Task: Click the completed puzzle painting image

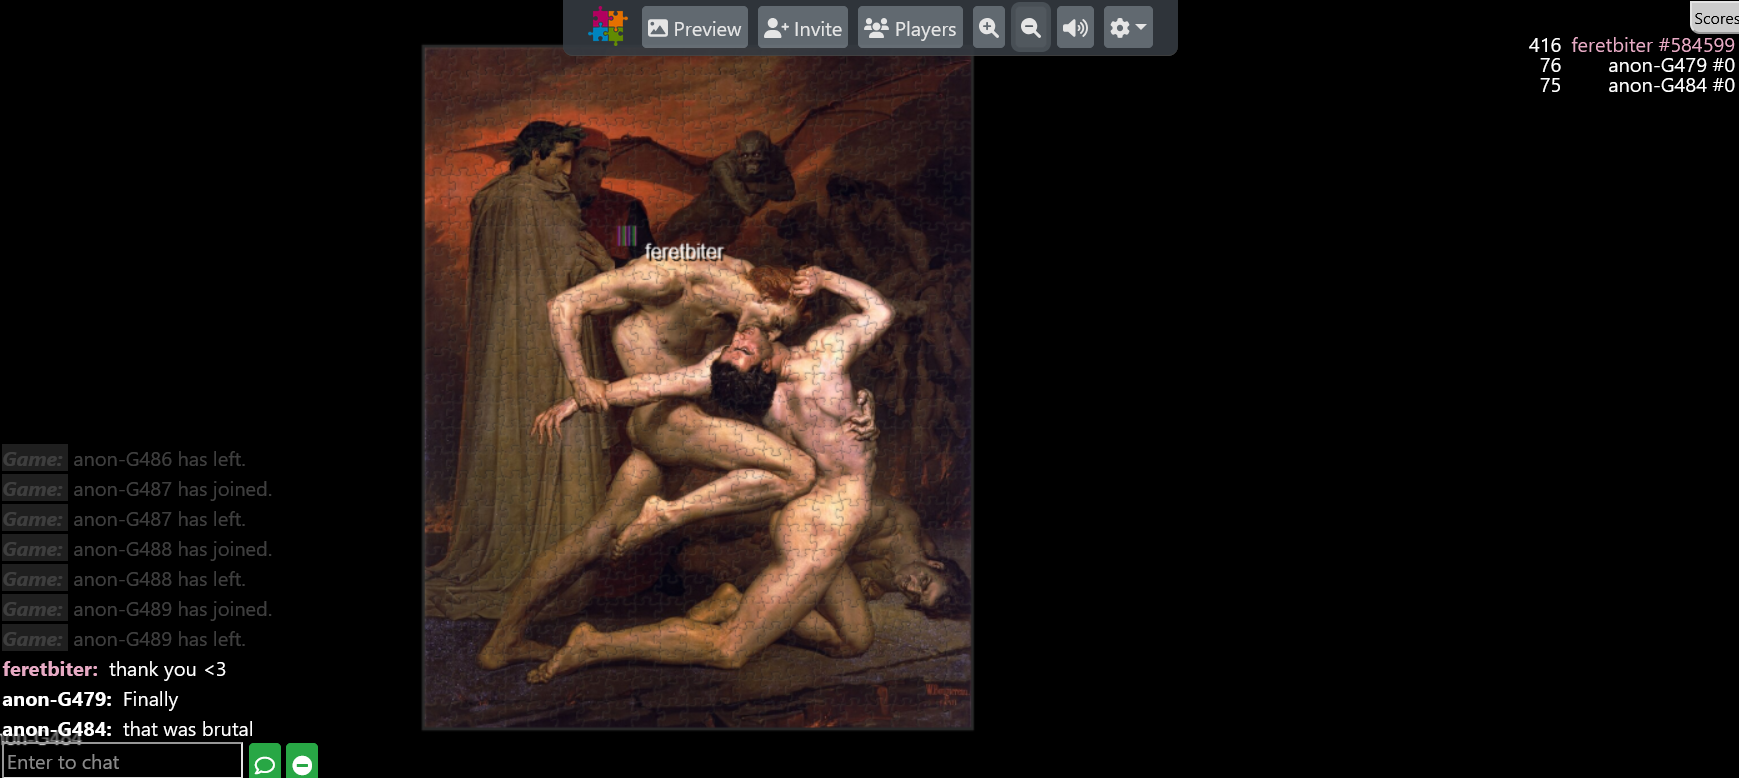Action: coord(698,388)
